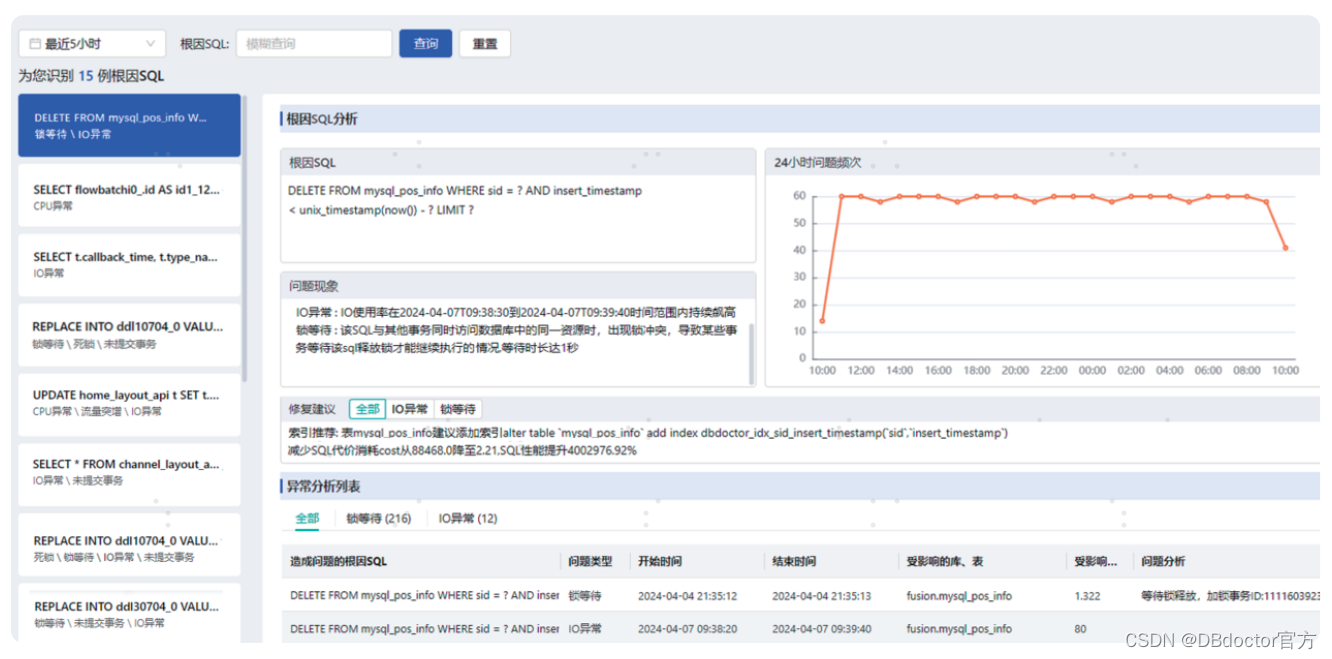Select REPLACE INTO ddl30704_0 card
The height and width of the screenshot is (659, 1332).
pyautogui.click(x=129, y=612)
